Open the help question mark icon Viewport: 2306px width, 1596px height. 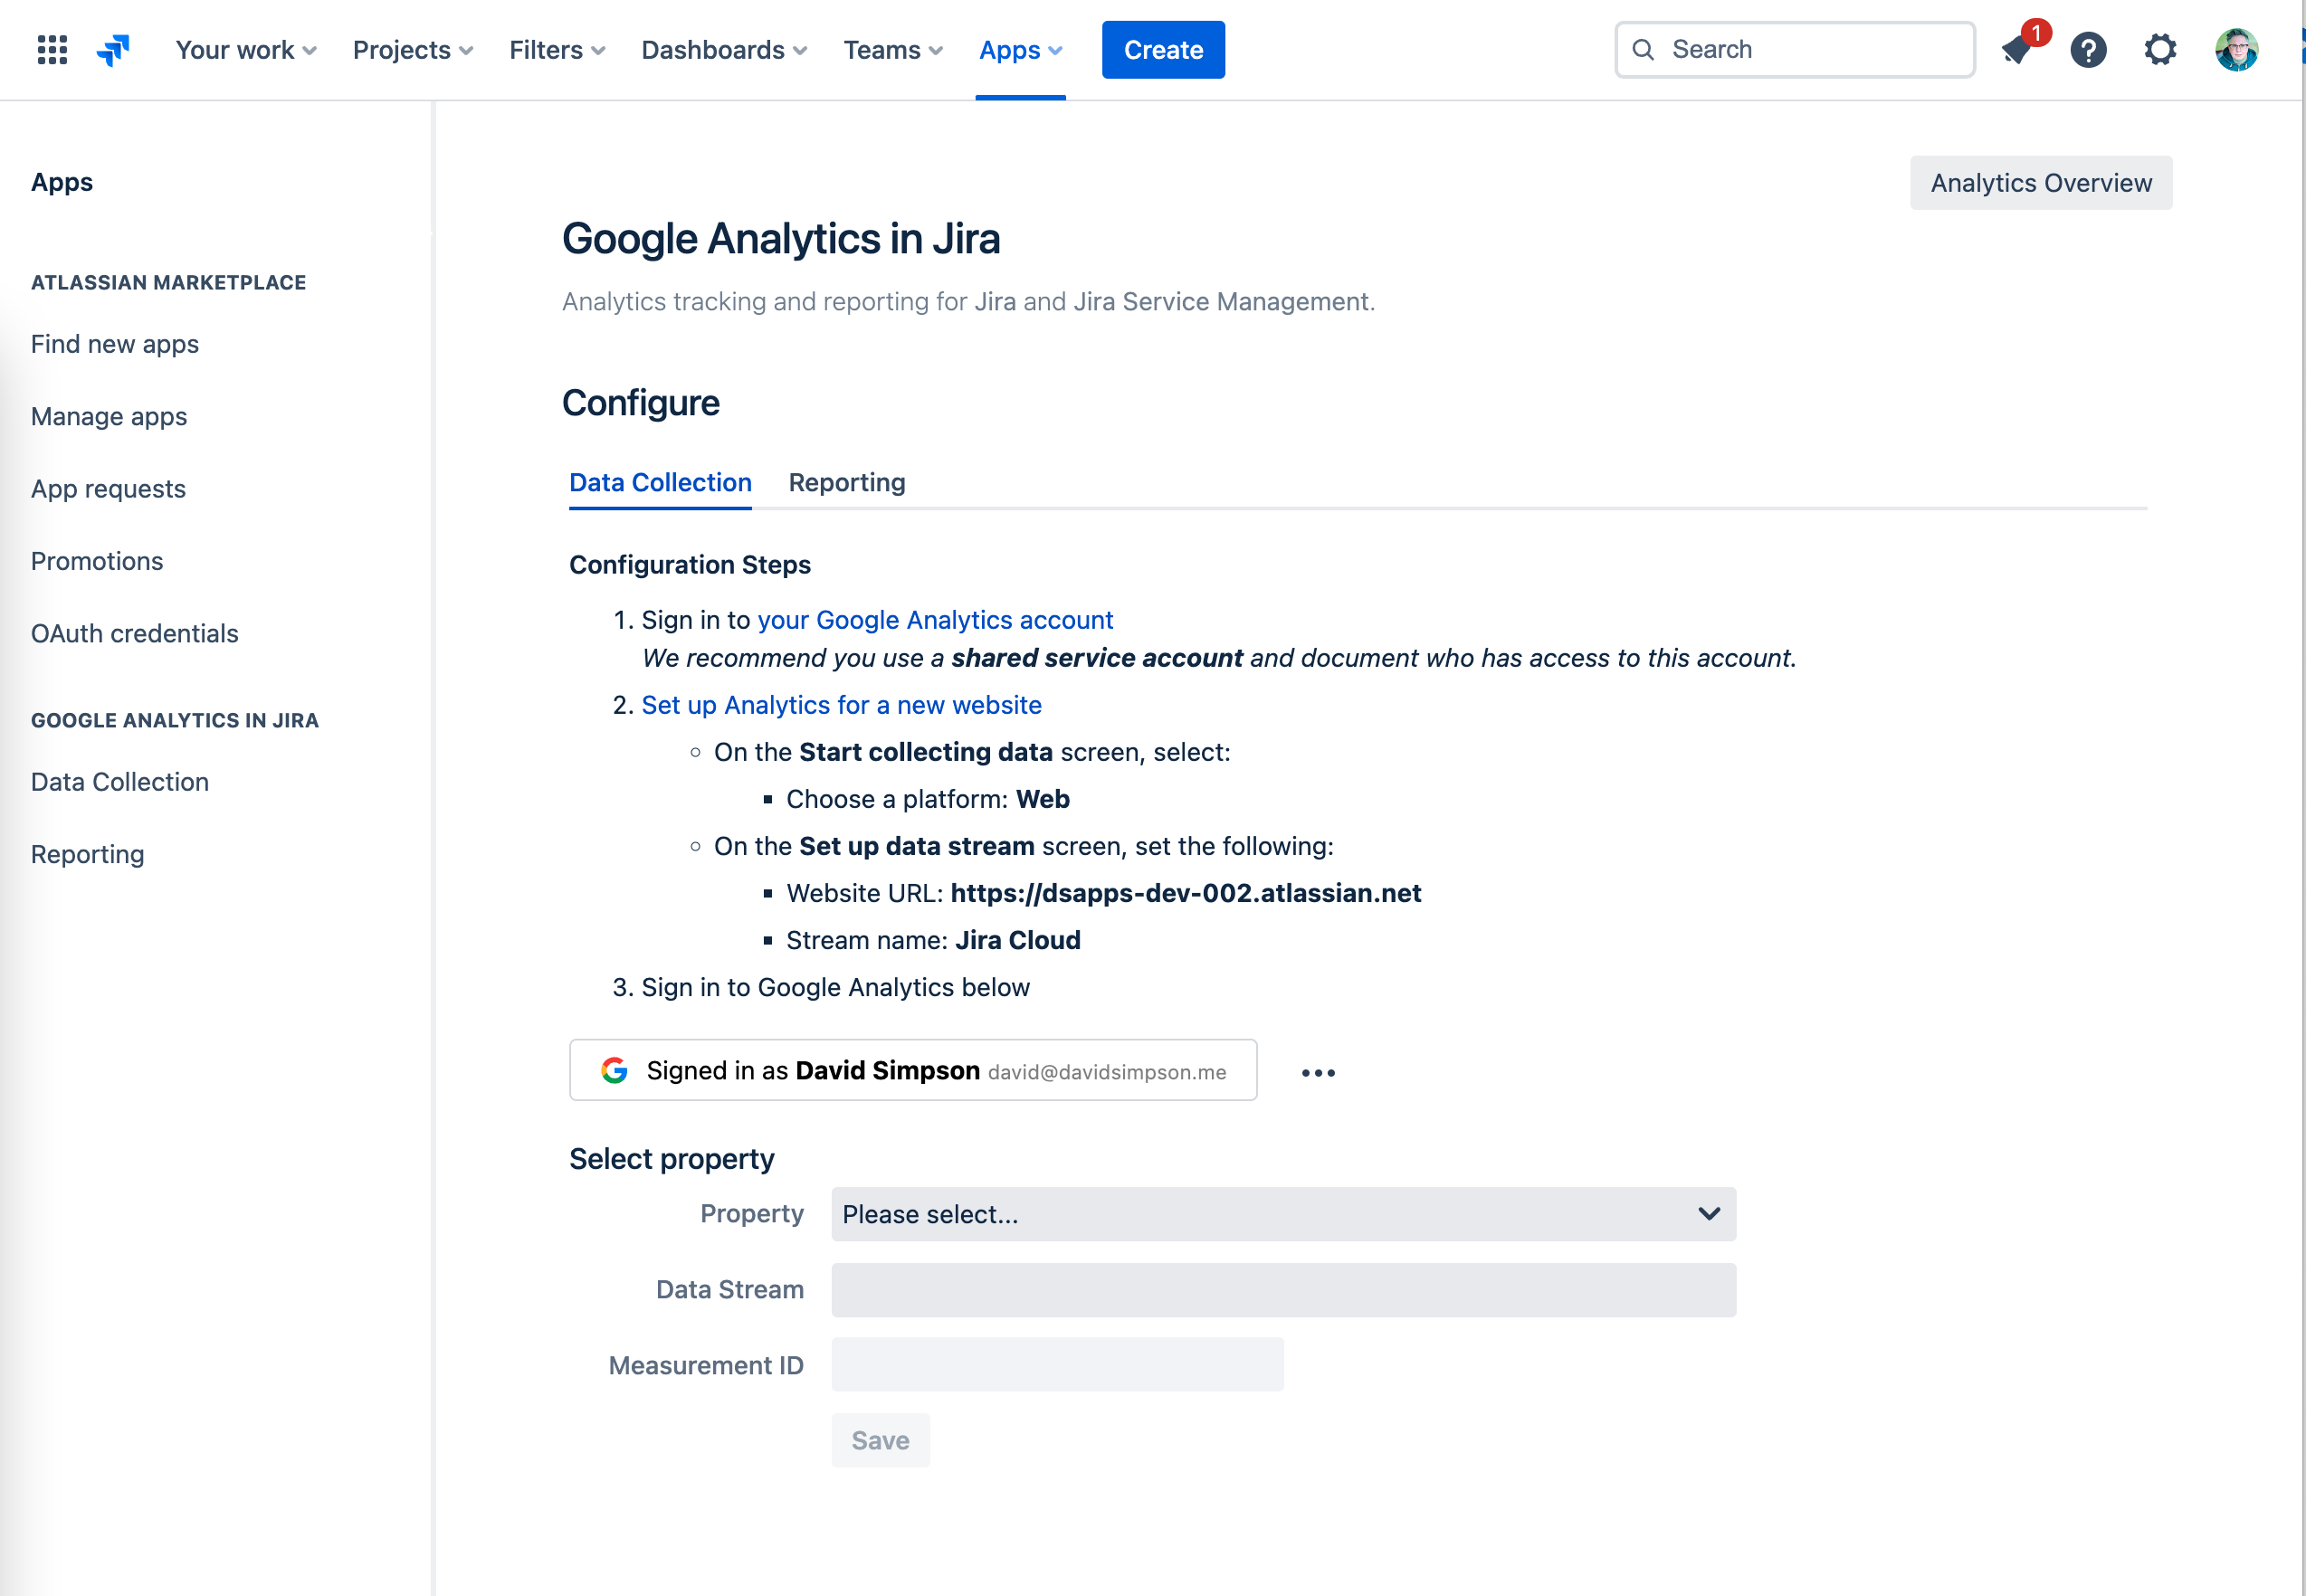click(2088, 50)
